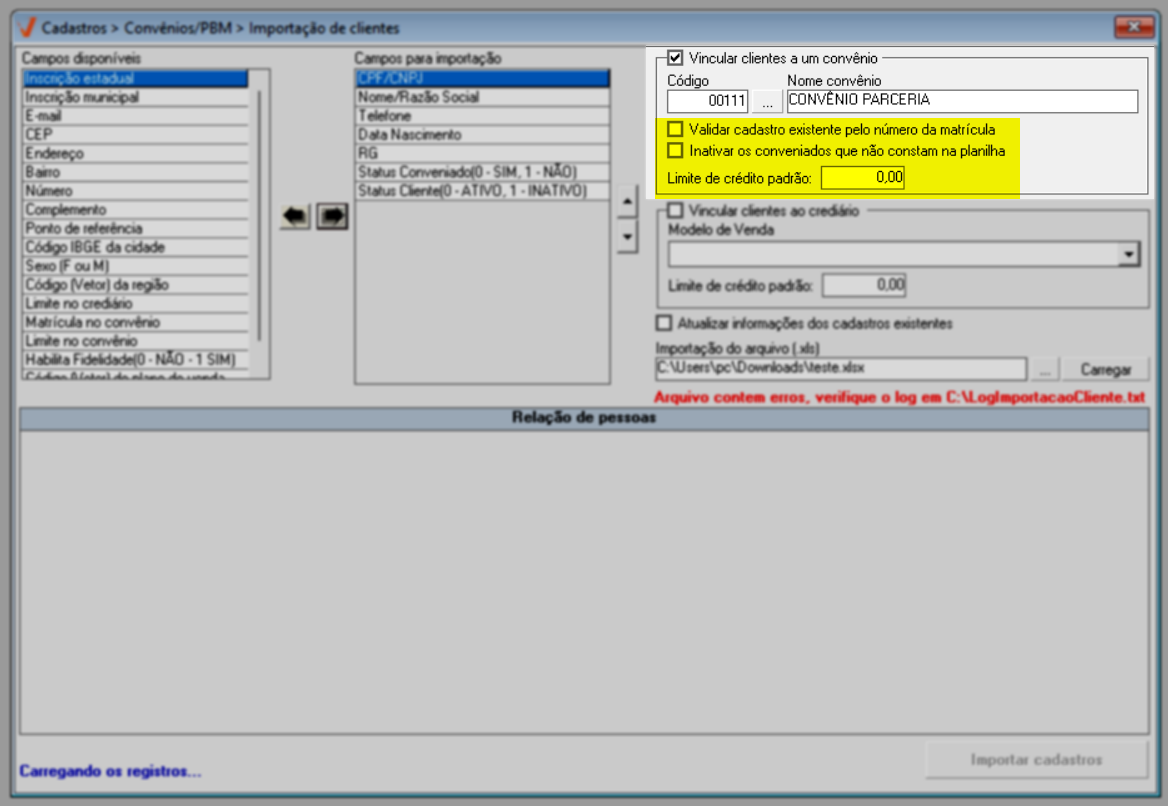1168x806 pixels.
Task: Select Telefone in import fields
Action: (x=482, y=115)
